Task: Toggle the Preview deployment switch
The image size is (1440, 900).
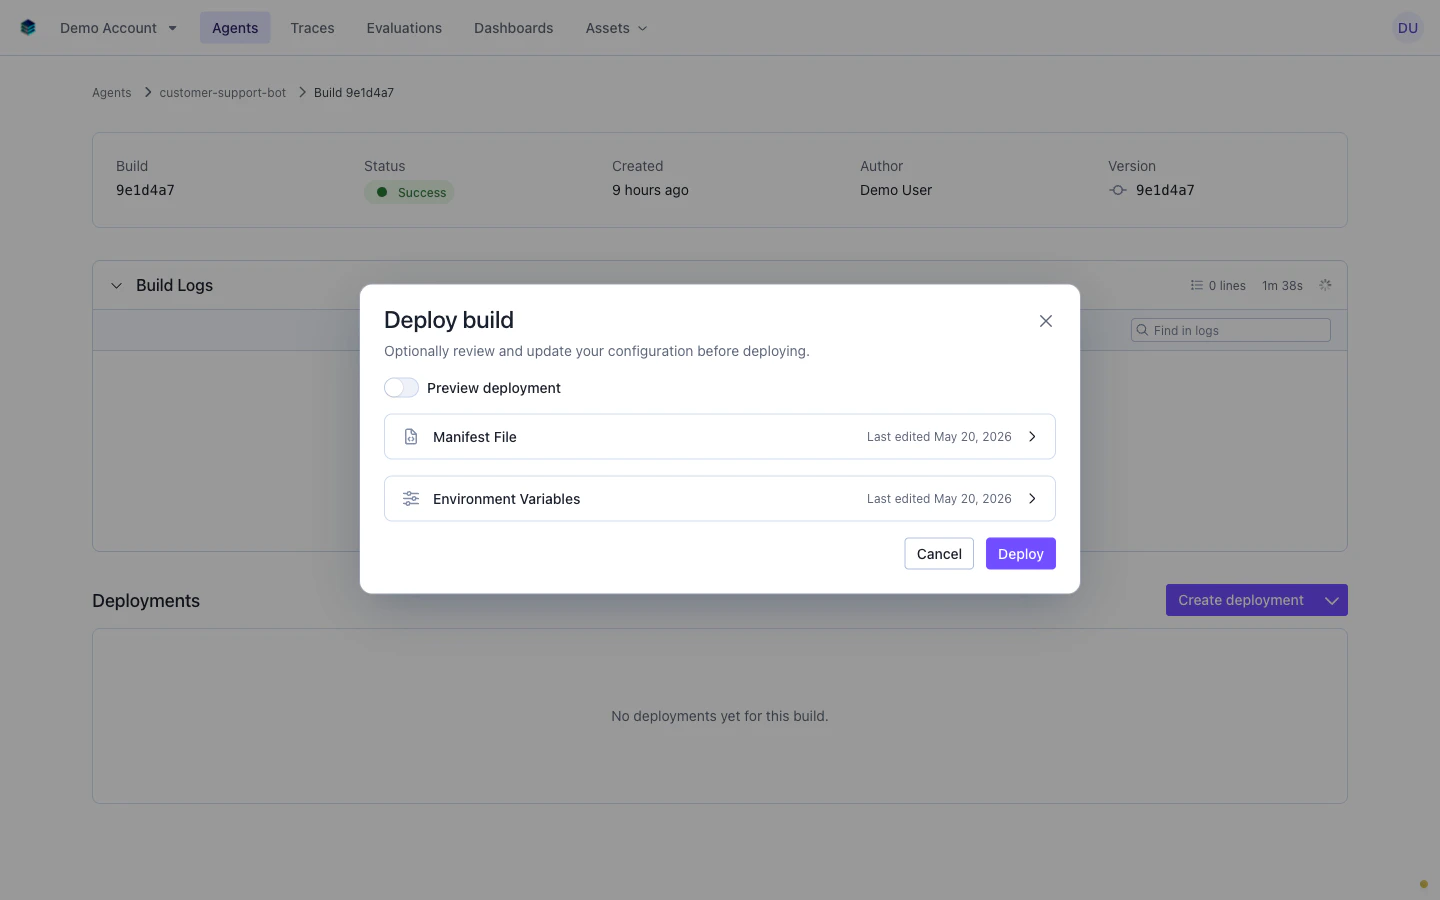Action: pos(402,388)
